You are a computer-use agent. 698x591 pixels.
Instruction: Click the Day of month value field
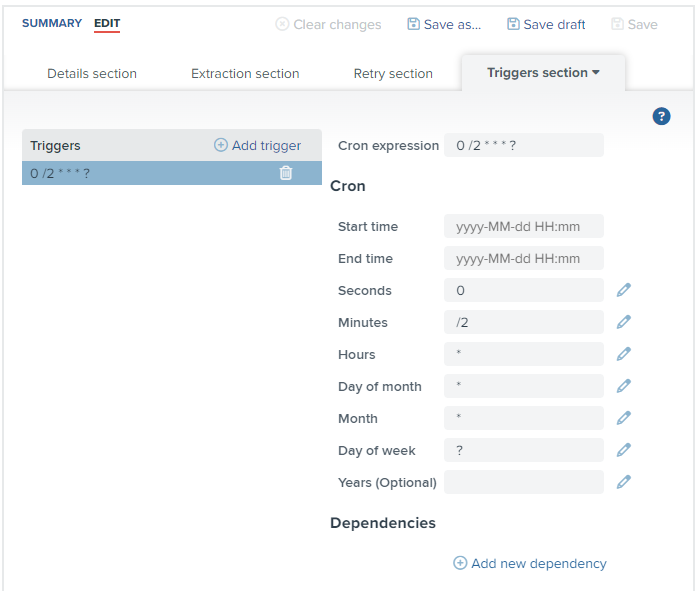524,386
